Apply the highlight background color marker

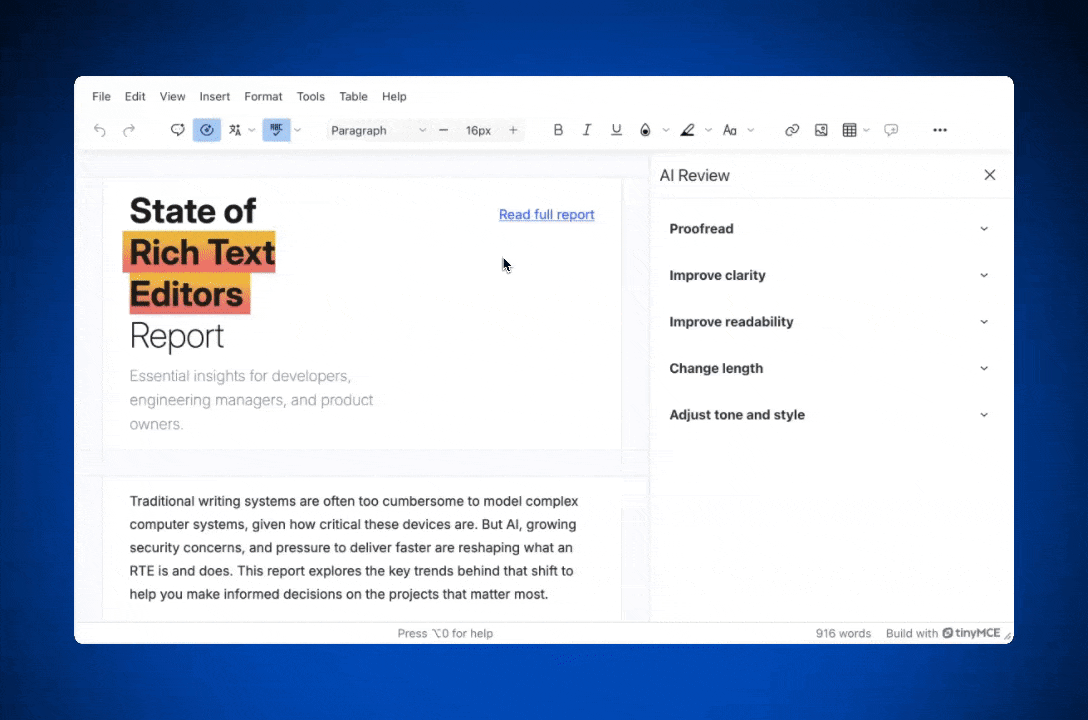688,130
